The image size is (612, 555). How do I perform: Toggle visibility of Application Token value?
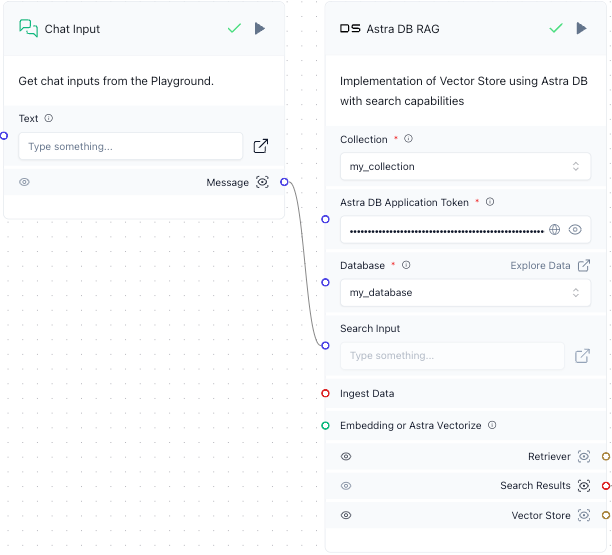tap(575, 229)
